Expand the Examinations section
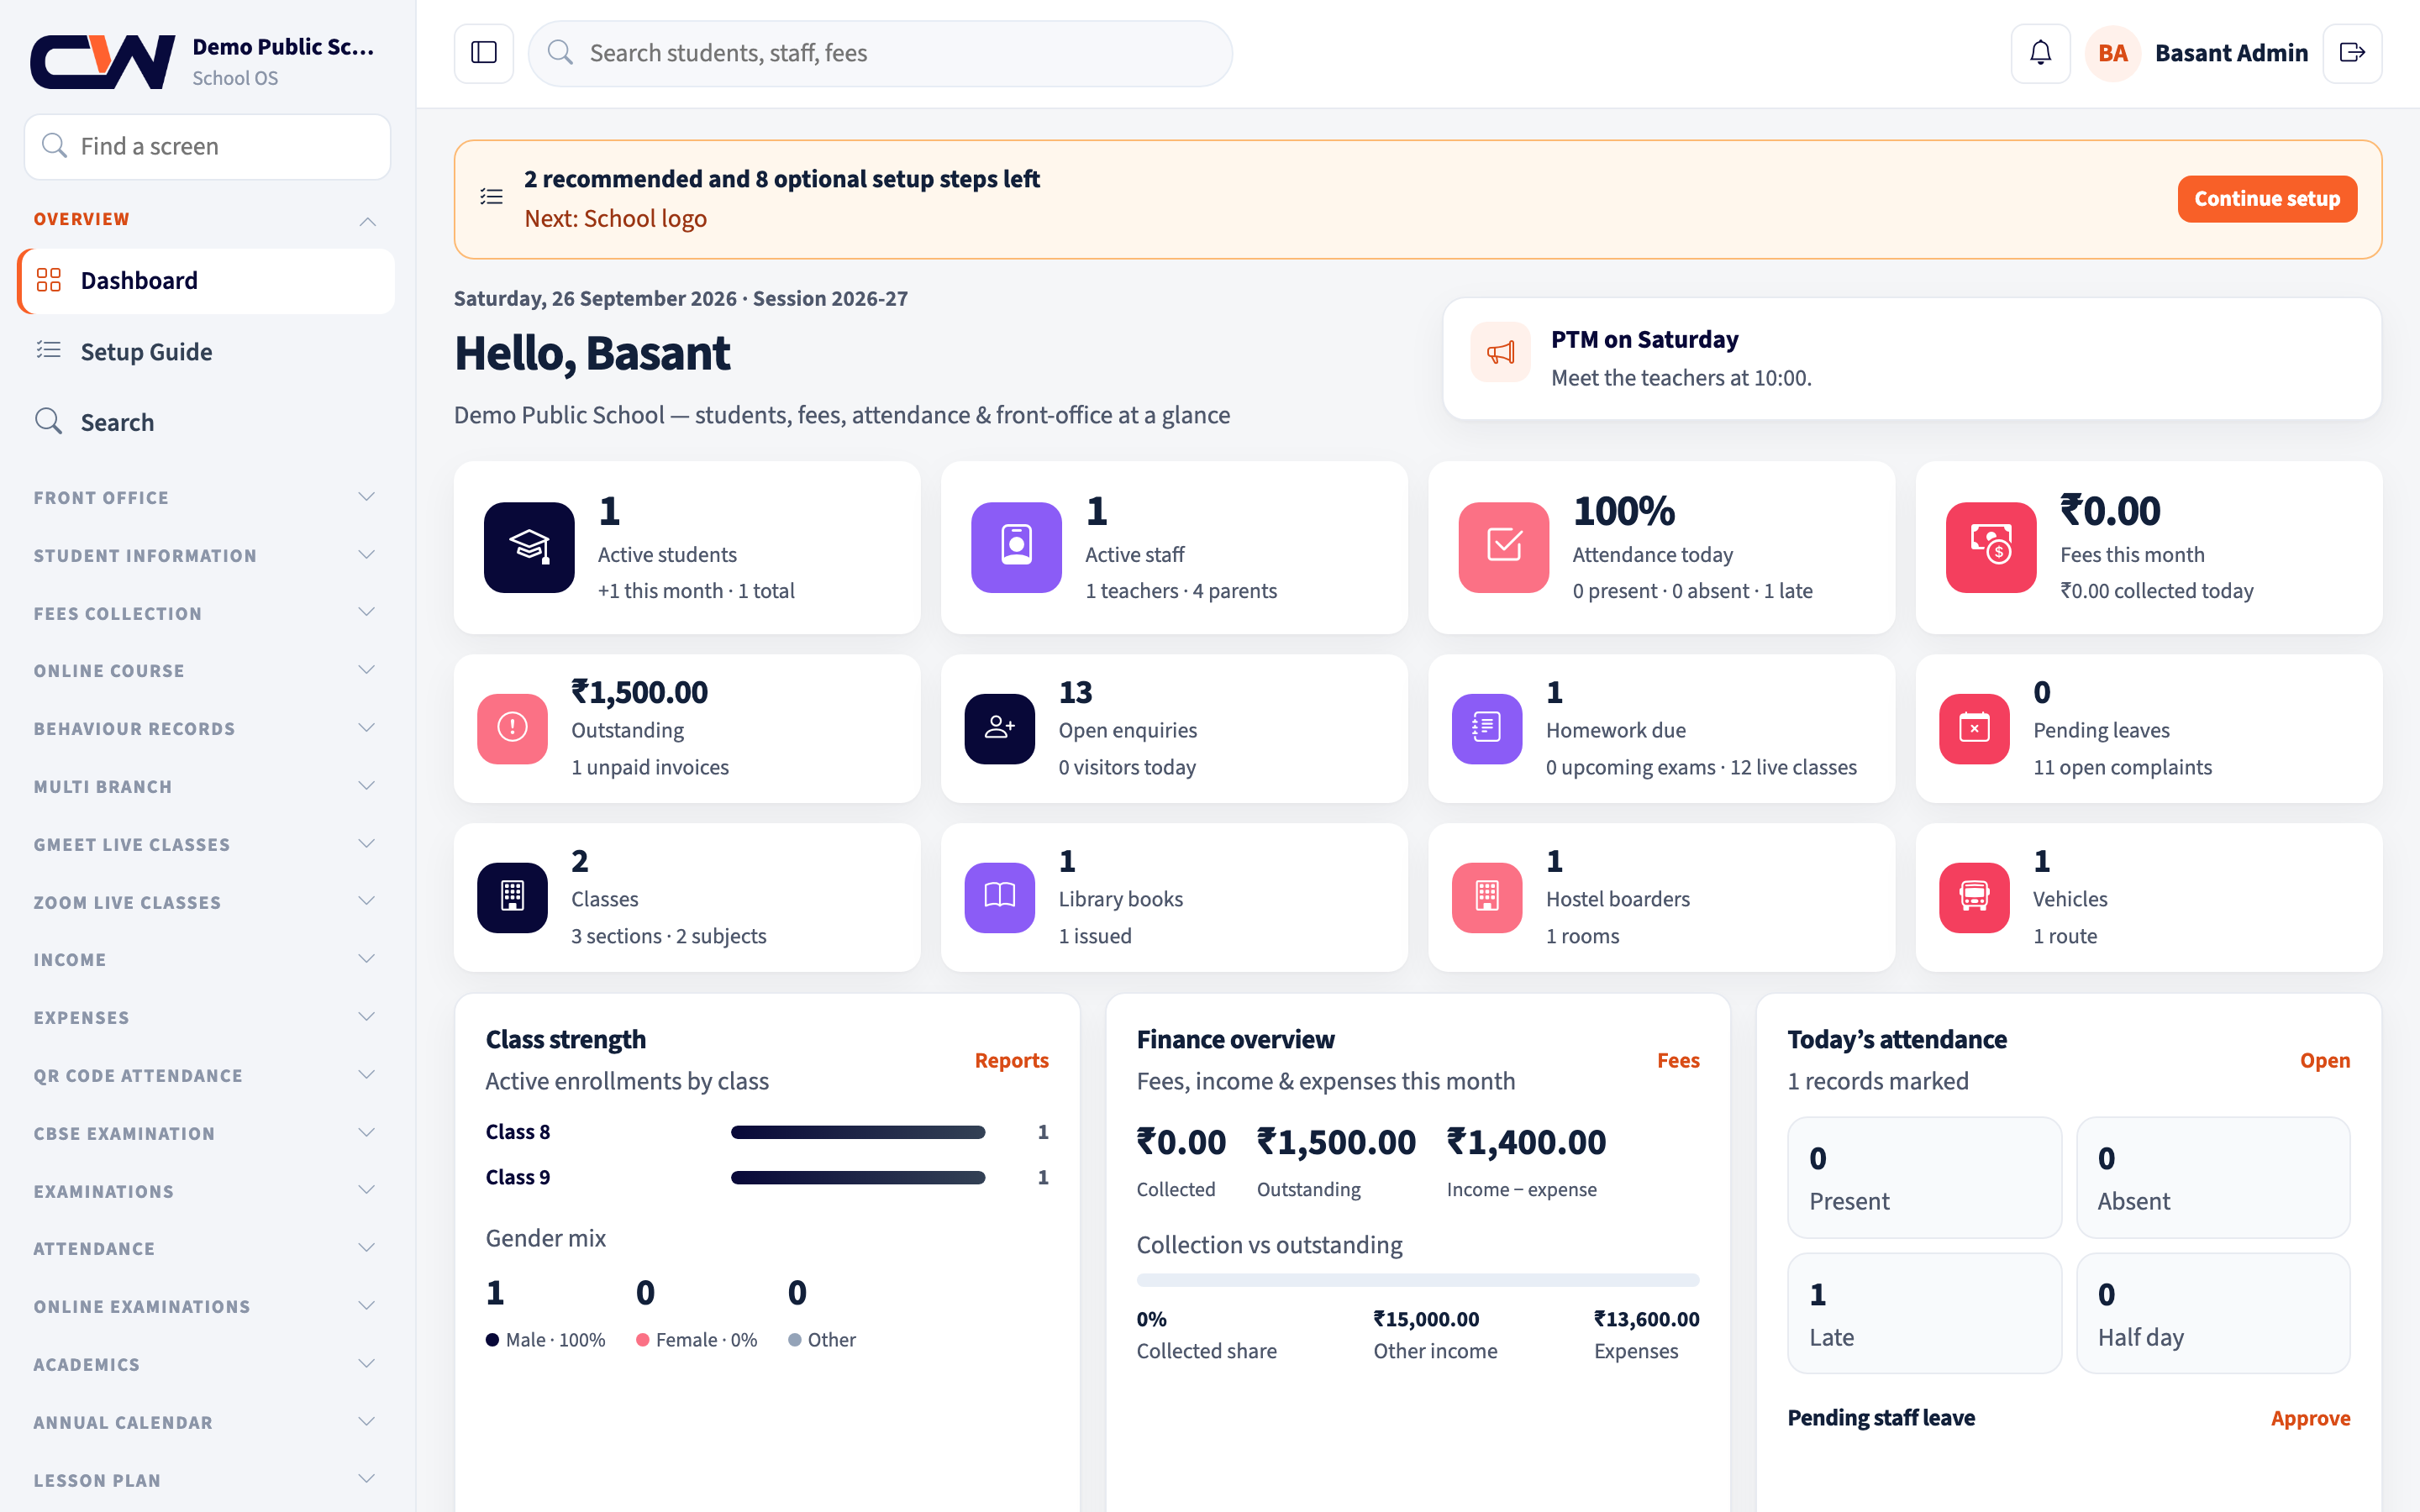The height and width of the screenshot is (1512, 2420). (x=207, y=1191)
